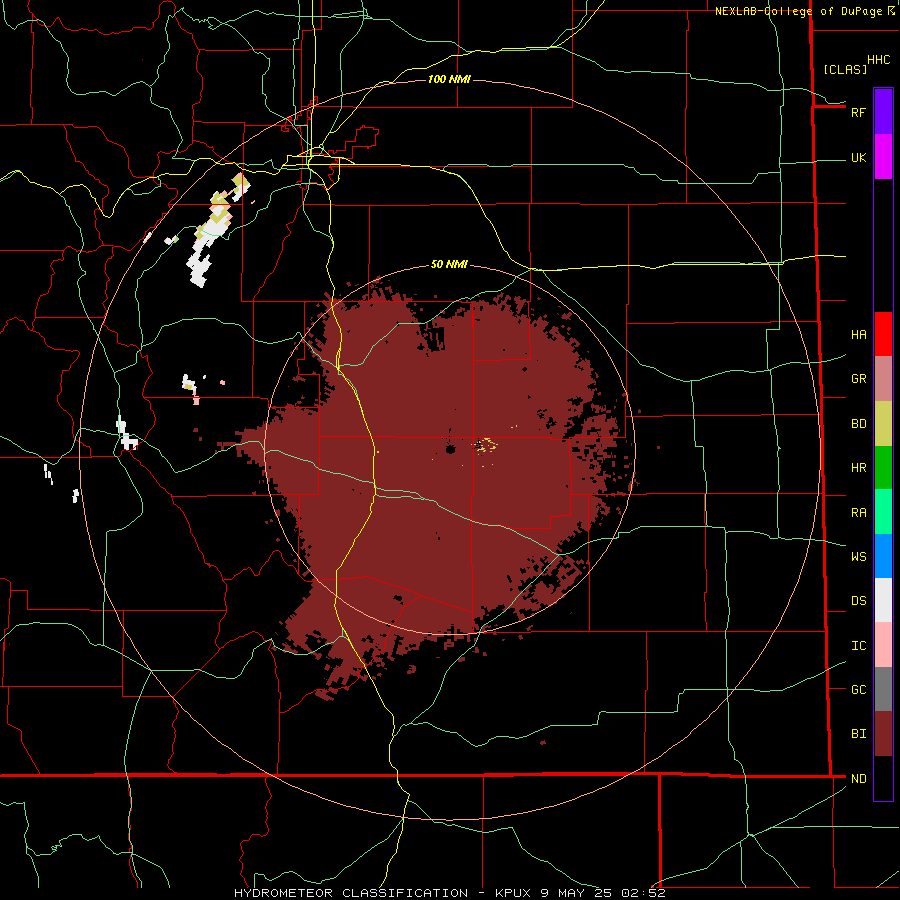Click the UK legend label

[858, 158]
